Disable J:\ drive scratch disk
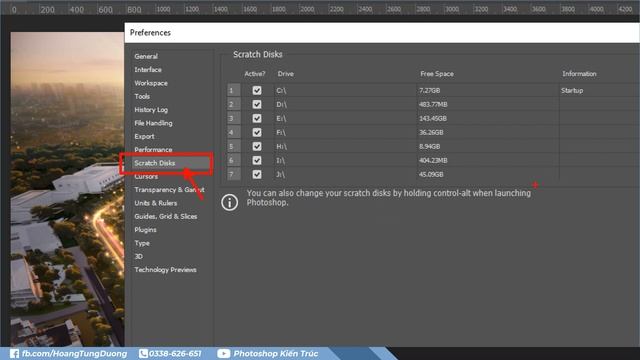The height and width of the screenshot is (360, 640). point(257,174)
